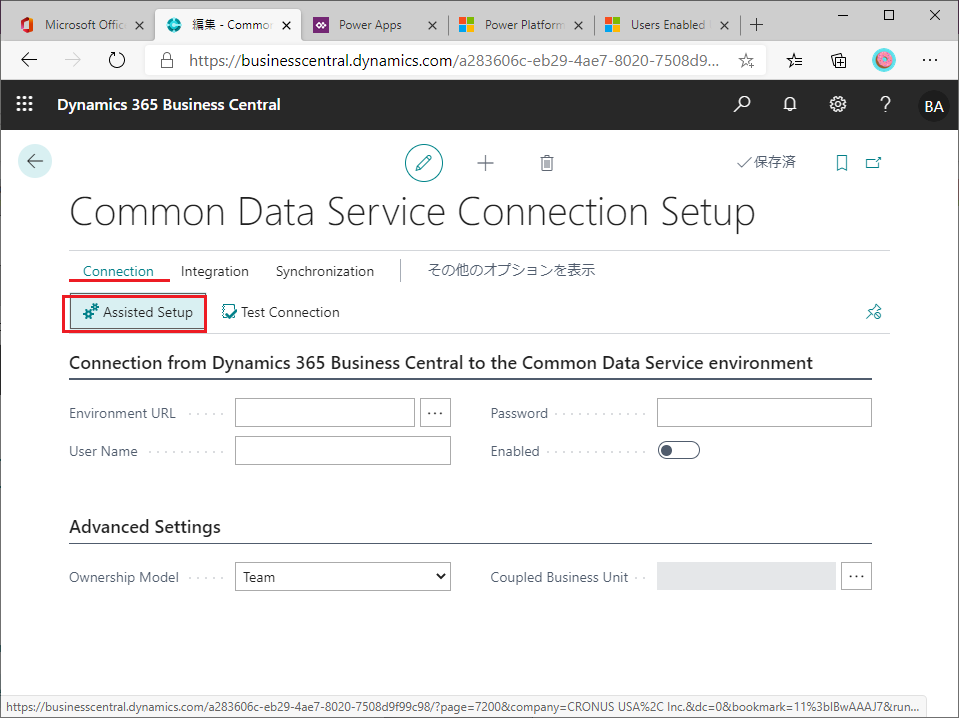Open page in new window icon

coord(873,163)
